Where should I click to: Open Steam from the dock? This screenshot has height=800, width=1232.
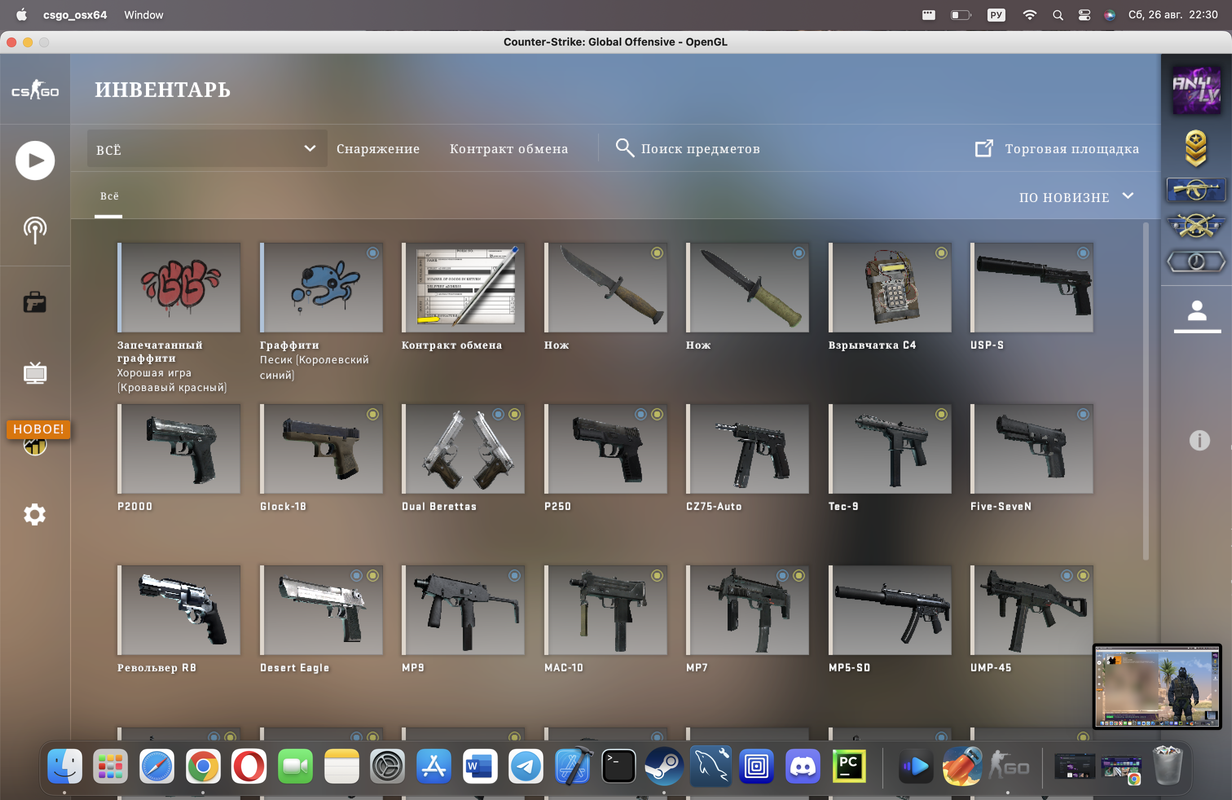coord(664,767)
